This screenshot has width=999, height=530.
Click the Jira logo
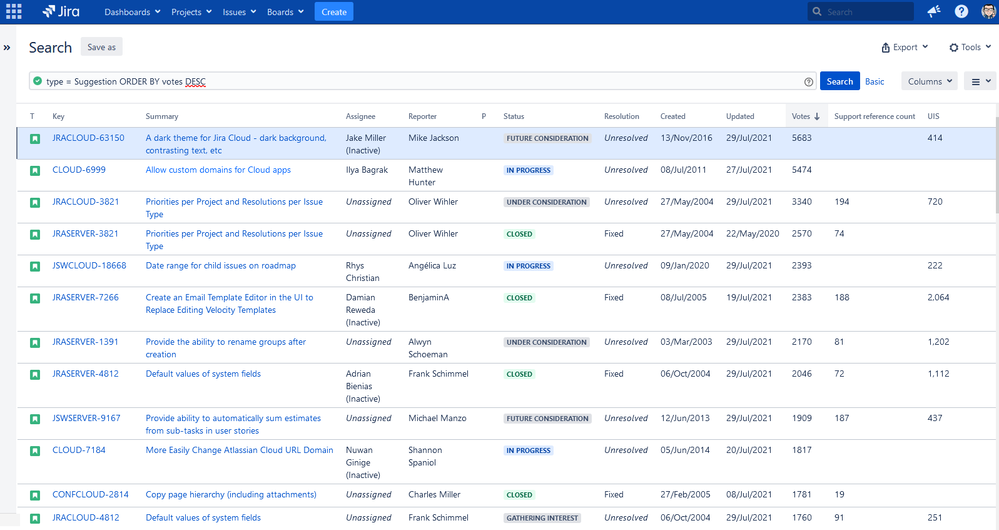pos(65,12)
